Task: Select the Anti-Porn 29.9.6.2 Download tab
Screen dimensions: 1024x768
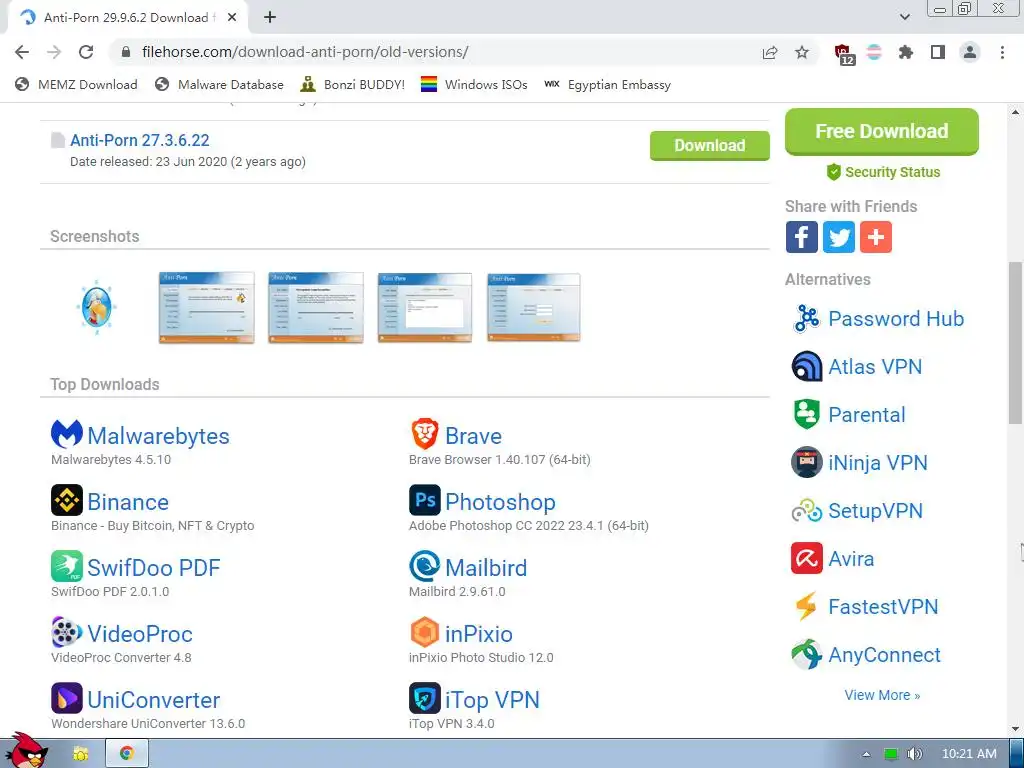Action: pos(129,18)
